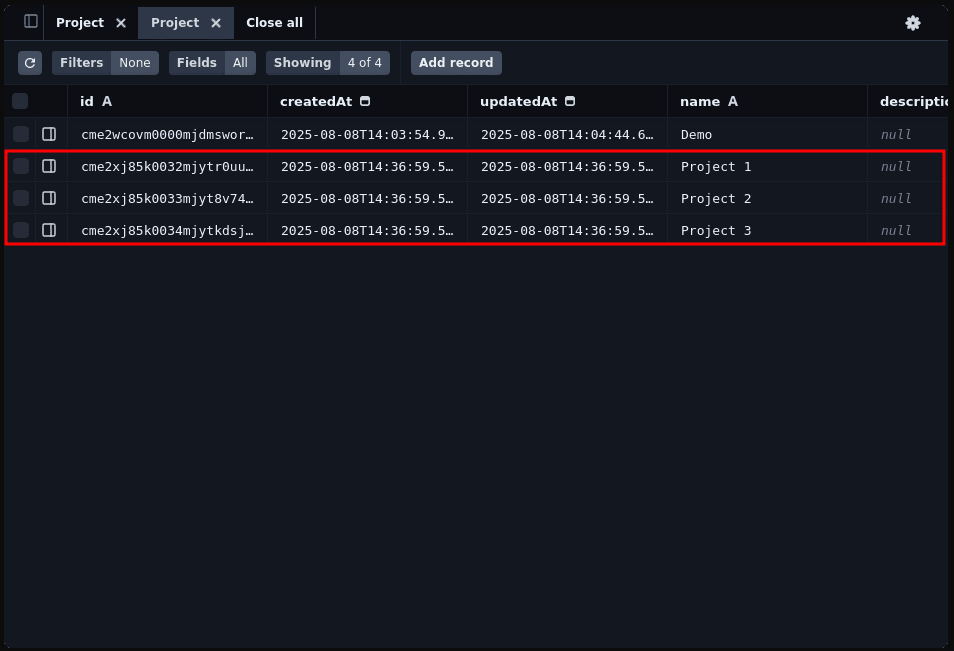Screen dimensions: 954x651
Task: Open the settings gear icon
Action: (x=912, y=23)
